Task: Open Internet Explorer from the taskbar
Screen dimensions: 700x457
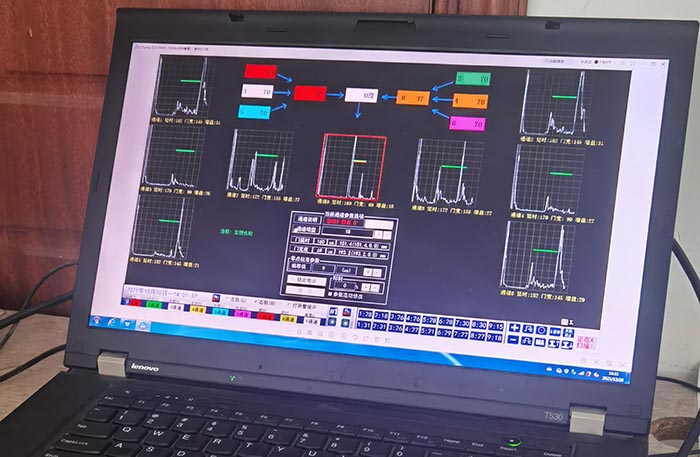Action: click(117, 322)
